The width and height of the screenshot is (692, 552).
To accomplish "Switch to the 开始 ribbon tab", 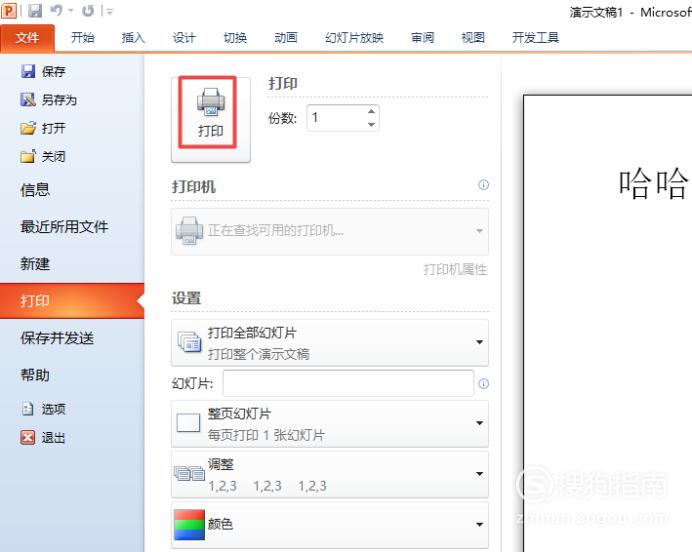I will pyautogui.click(x=83, y=38).
